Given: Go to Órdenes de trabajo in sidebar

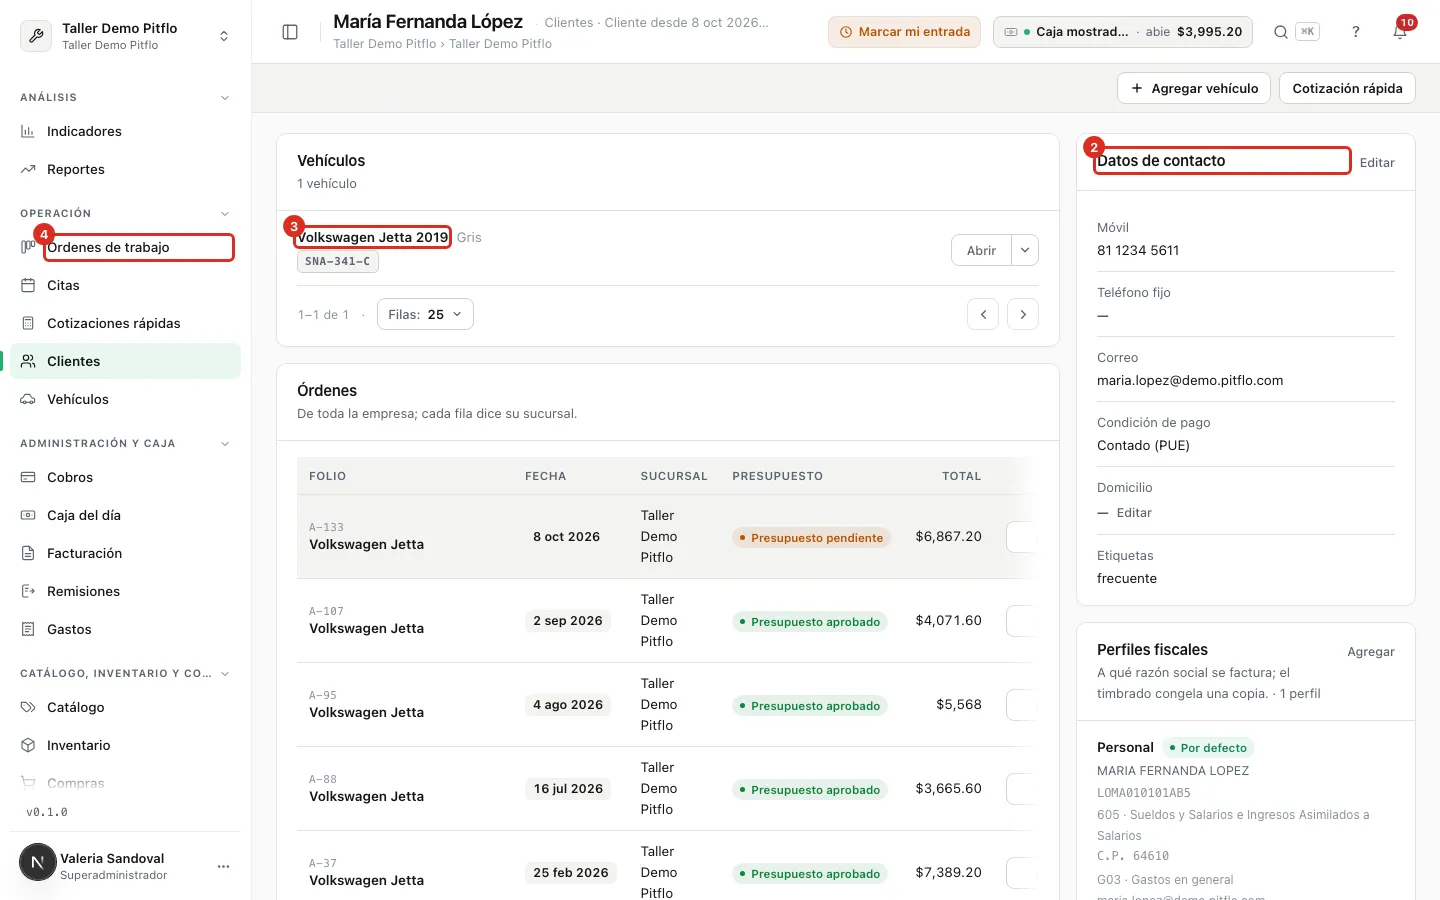Looking at the screenshot, I should [x=126, y=247].
